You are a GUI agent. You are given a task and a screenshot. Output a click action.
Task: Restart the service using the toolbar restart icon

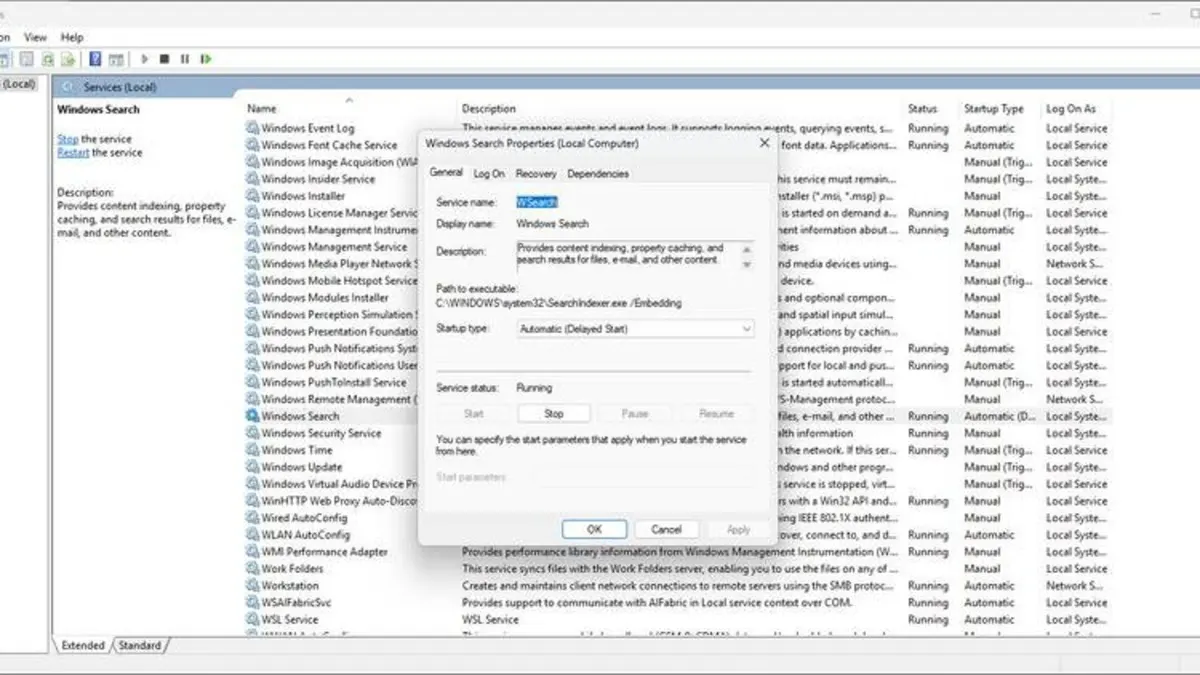click(205, 58)
